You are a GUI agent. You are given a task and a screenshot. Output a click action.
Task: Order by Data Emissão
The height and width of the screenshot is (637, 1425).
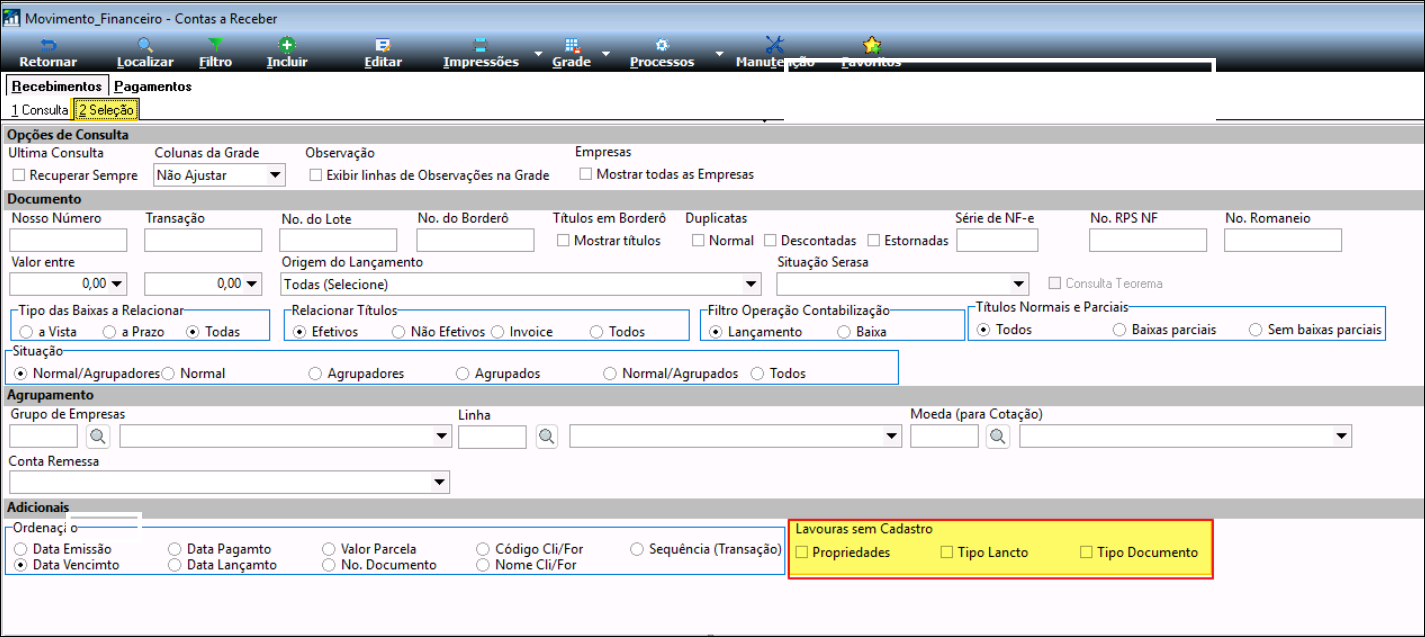click(21, 549)
